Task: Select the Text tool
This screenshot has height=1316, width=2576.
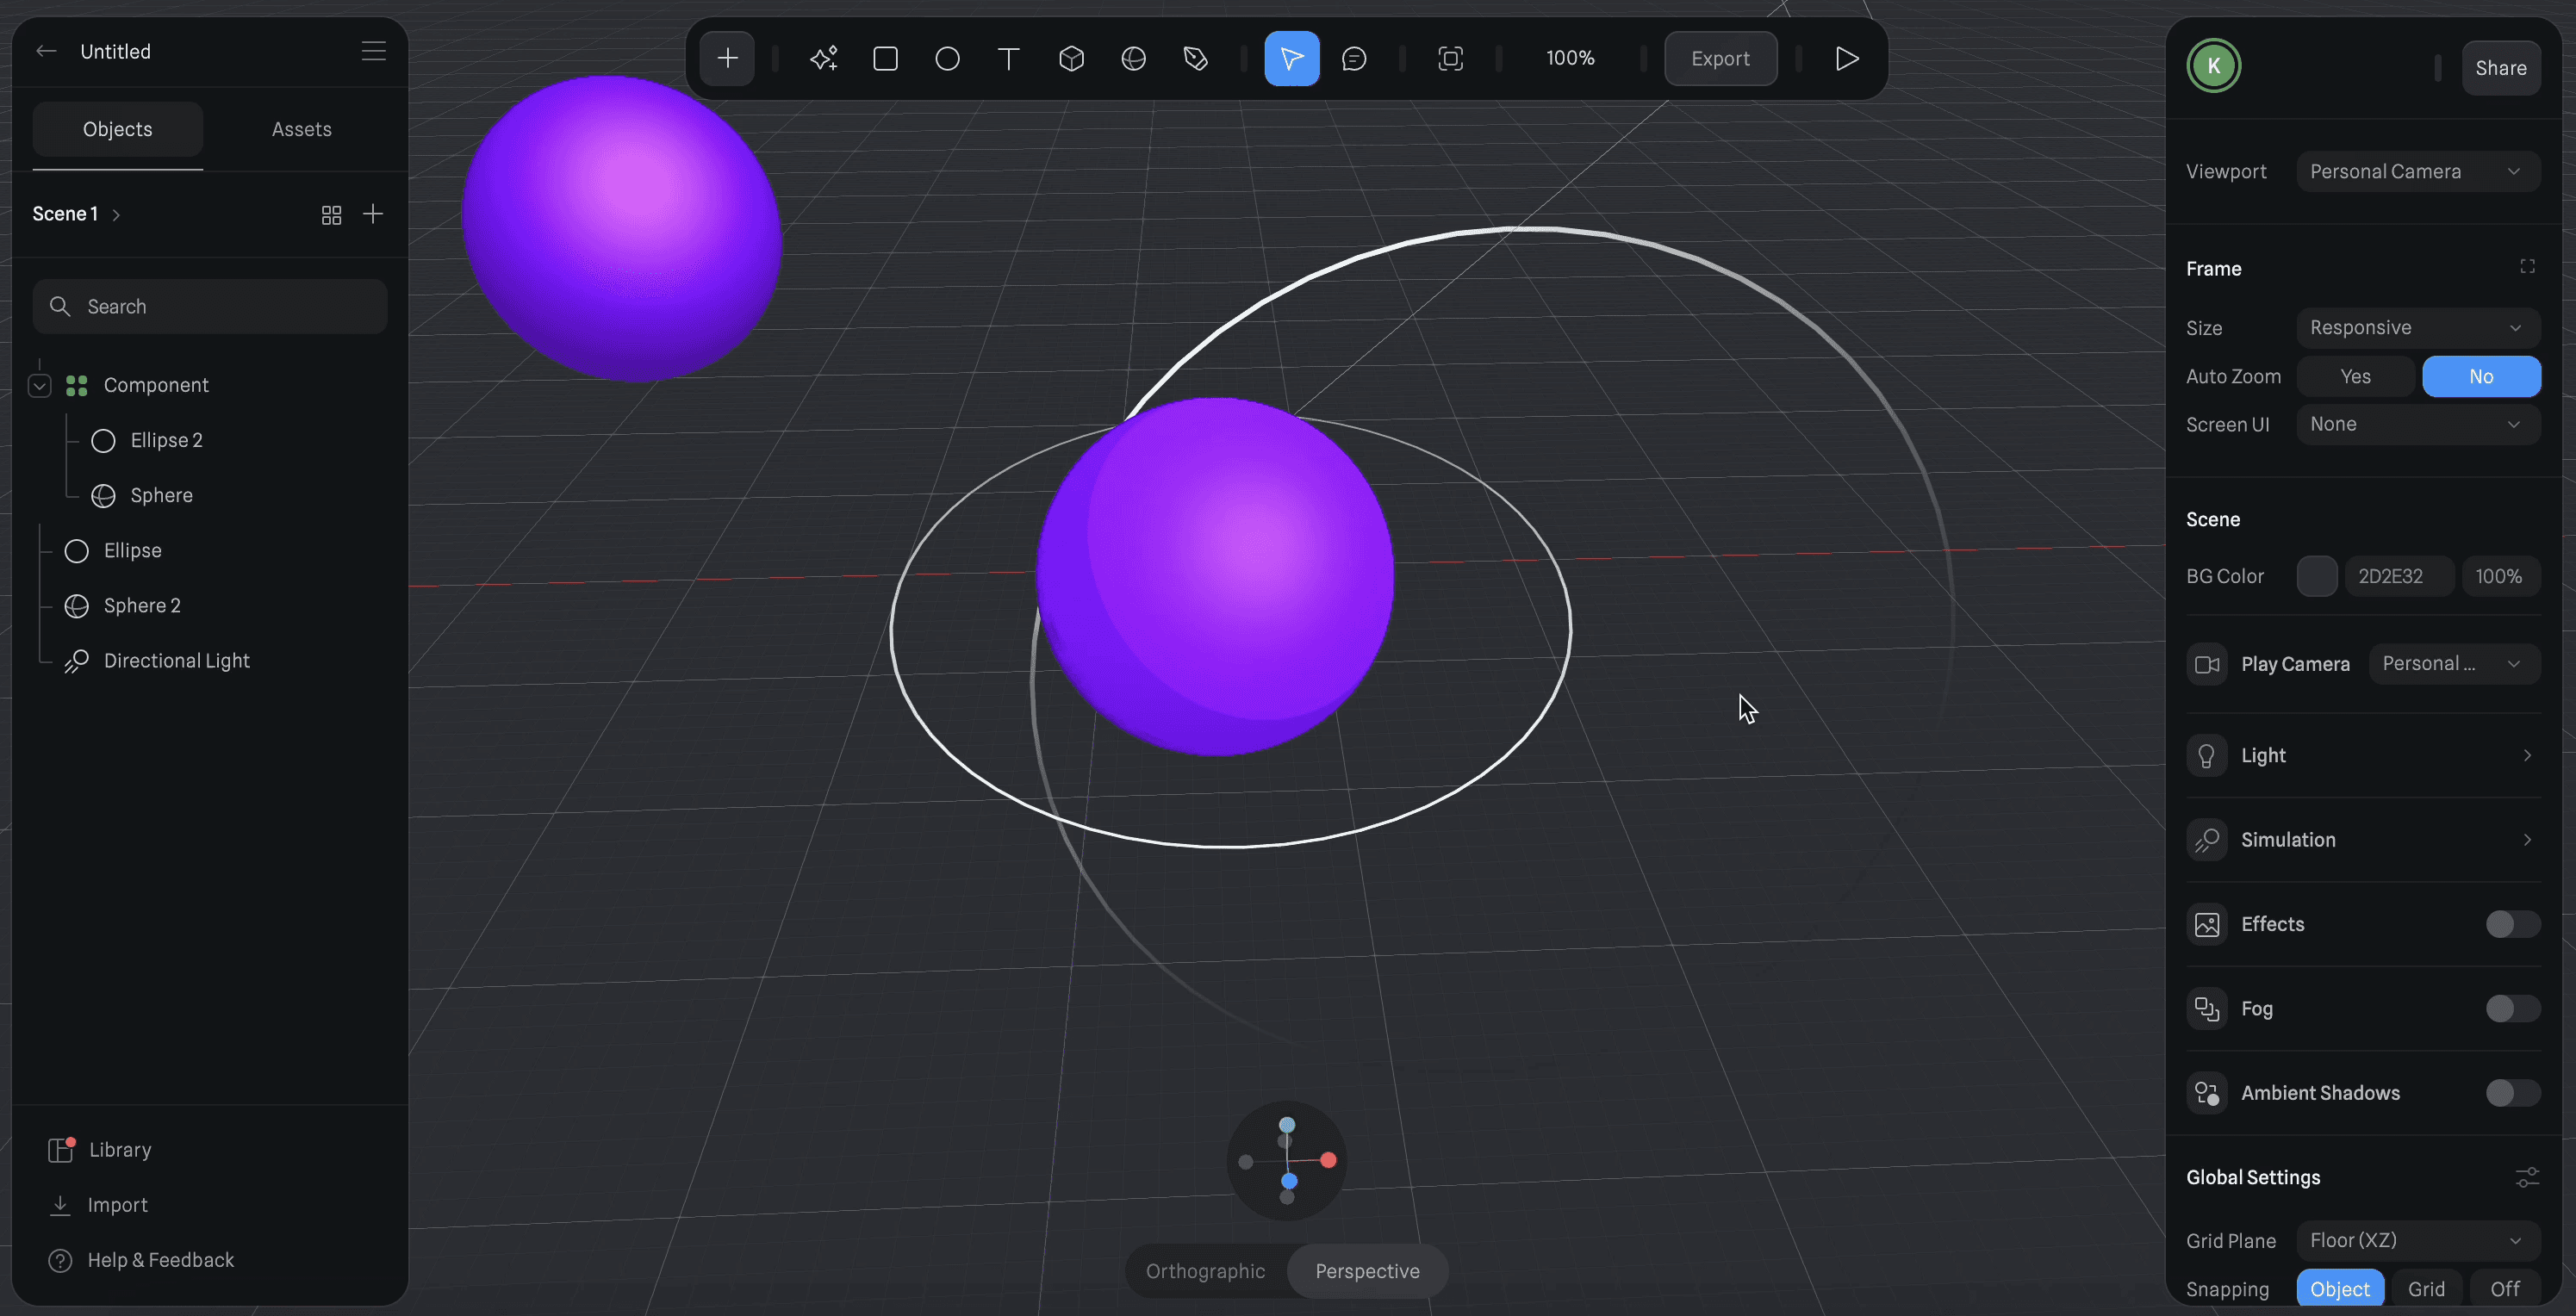Action: [x=1009, y=59]
